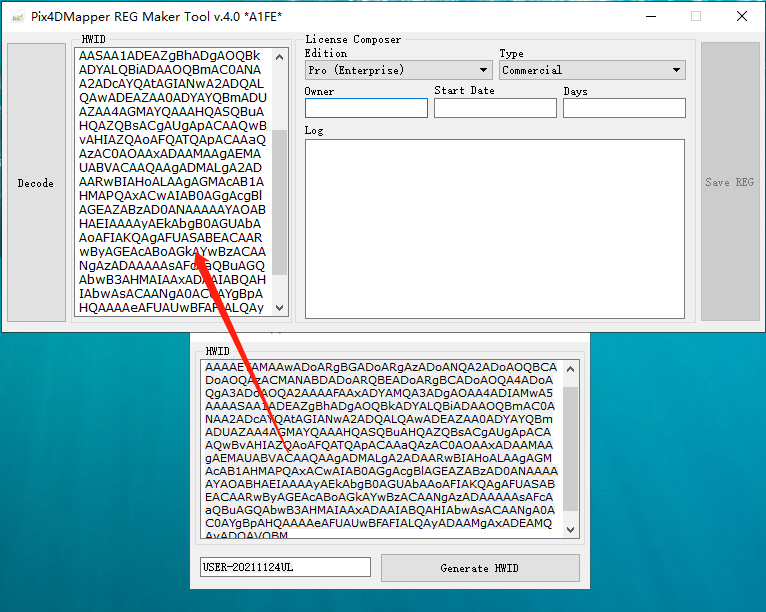Click up arrow of generator HWID scrollbar
This screenshot has width=766, height=612.
(x=571, y=369)
